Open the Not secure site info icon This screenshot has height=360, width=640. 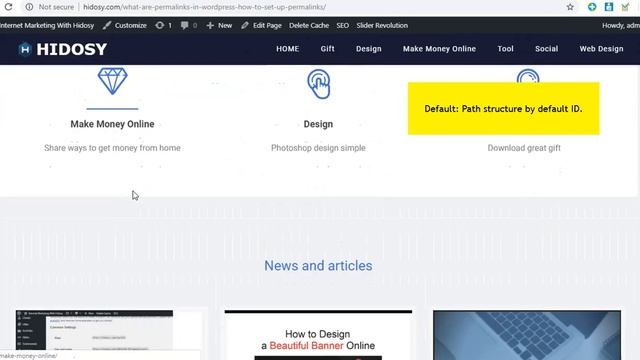[x=29, y=7]
